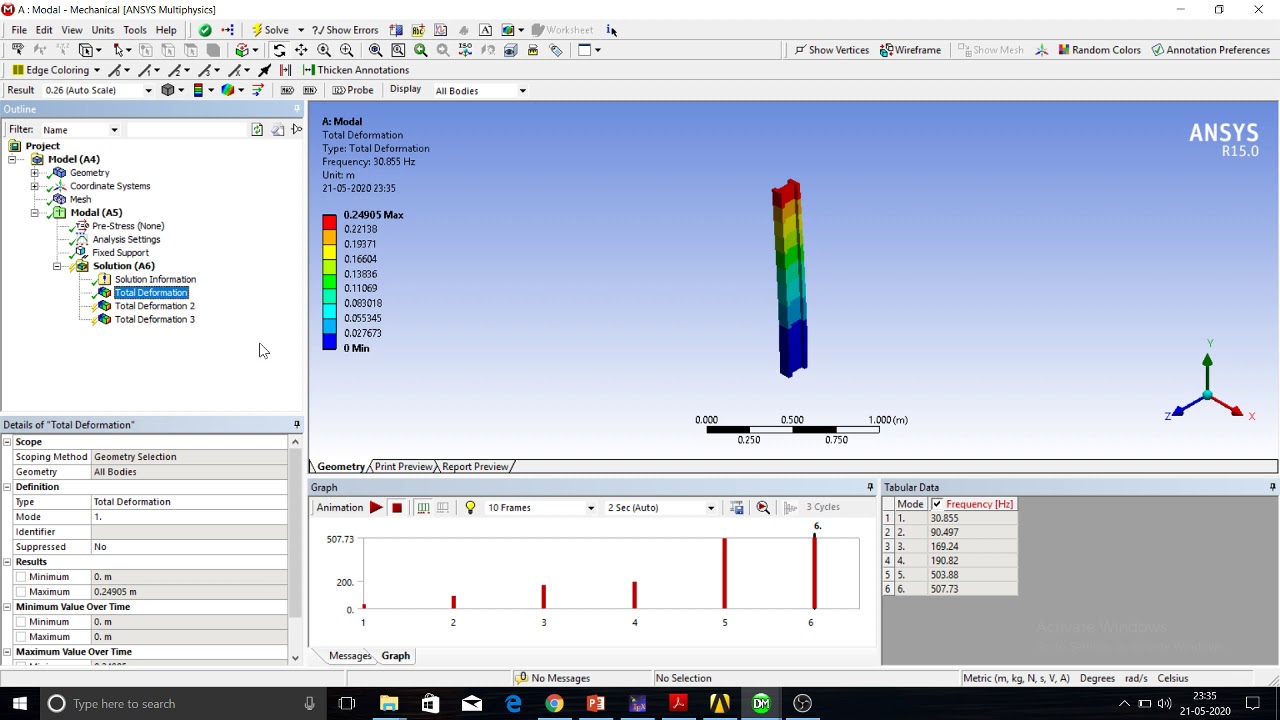Play the mode shape animation
This screenshot has width=1280, height=720.
376,508
